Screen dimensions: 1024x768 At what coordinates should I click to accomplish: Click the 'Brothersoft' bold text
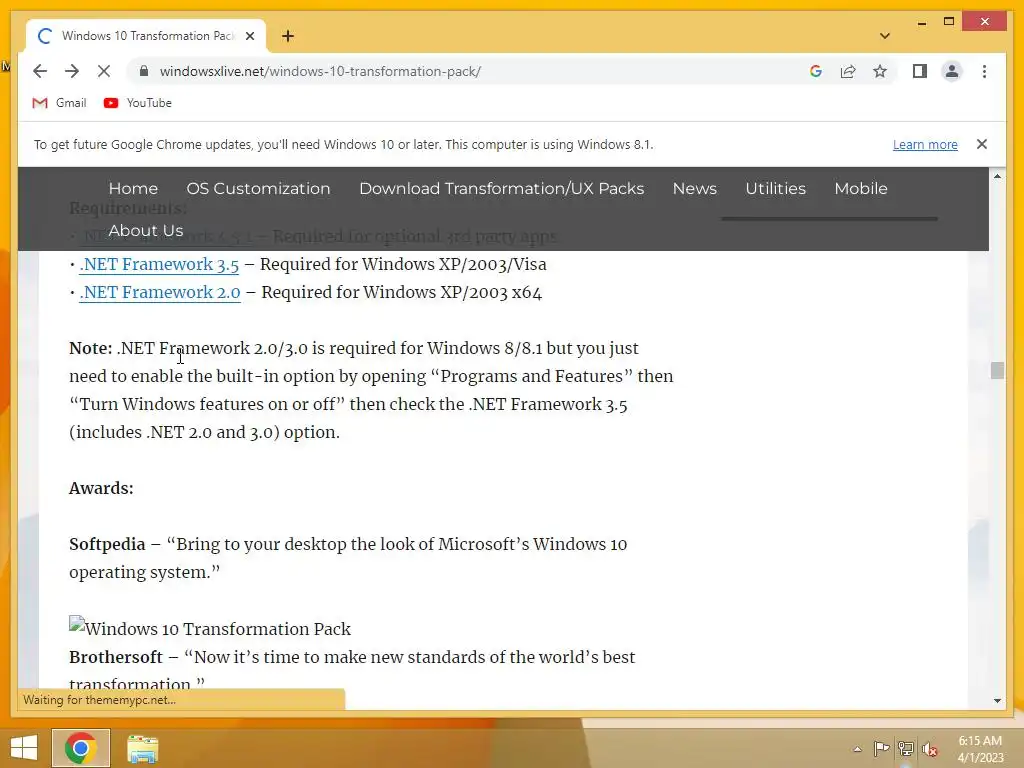pos(116,657)
